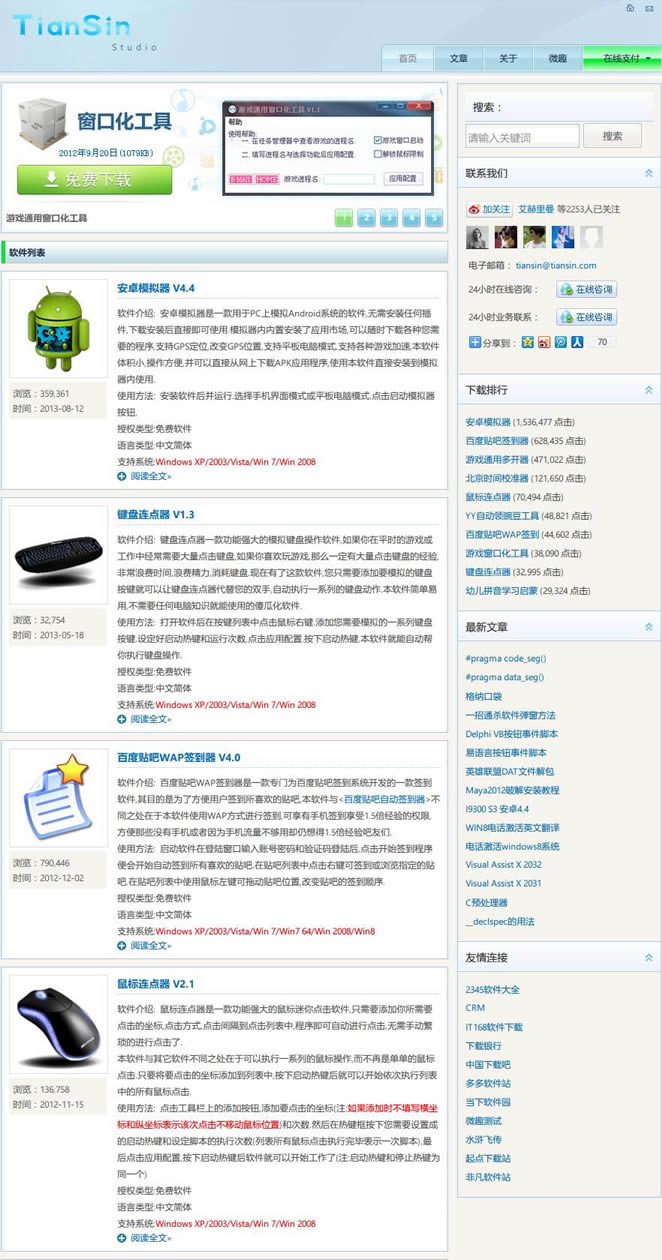This screenshot has width=662, height=1260.
Task: Click the Weibo 加关注 follow button
Action: click(490, 210)
